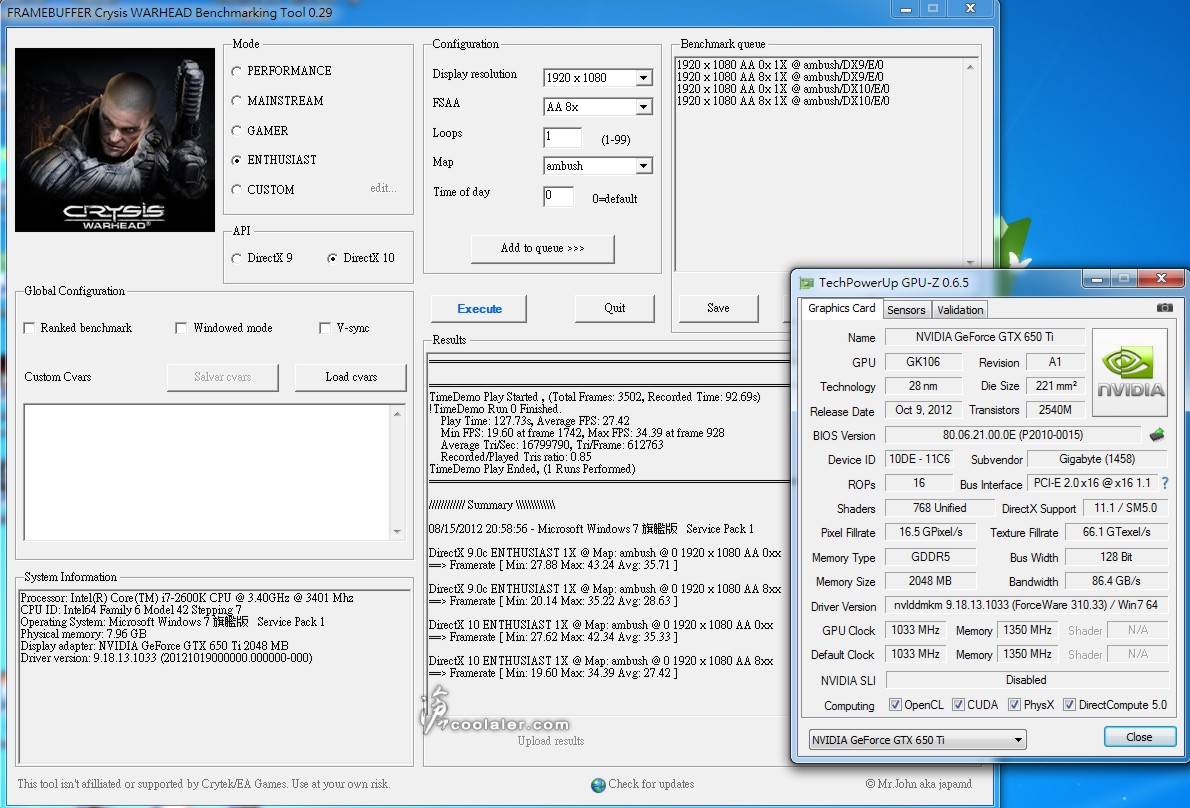Switch API to DirectX 9

[236, 259]
